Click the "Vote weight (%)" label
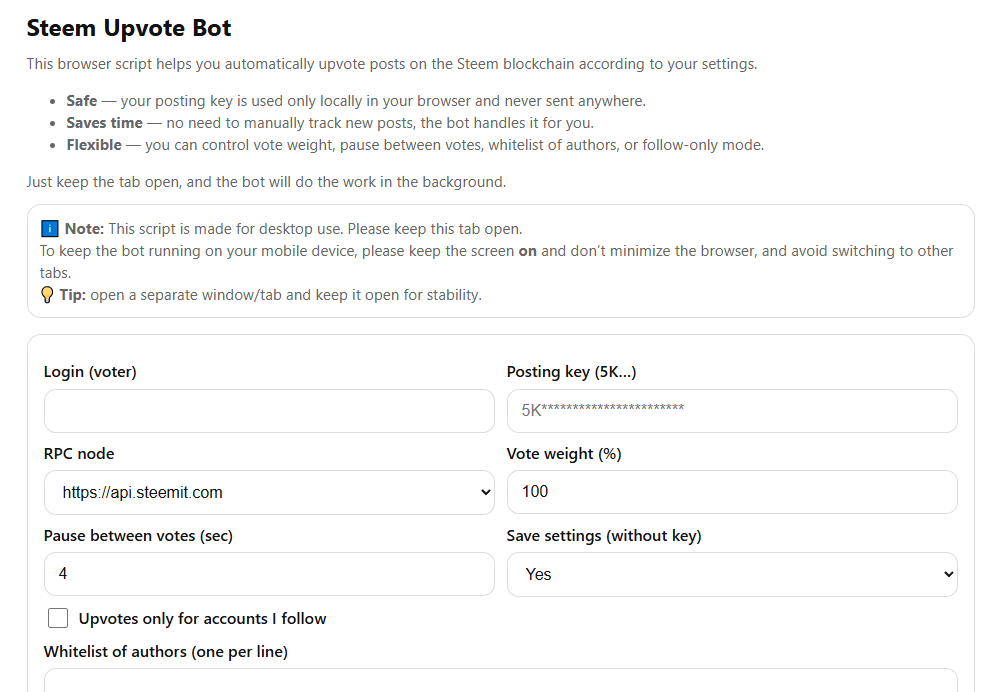Viewport: 1004px width, 692px height. (x=564, y=454)
